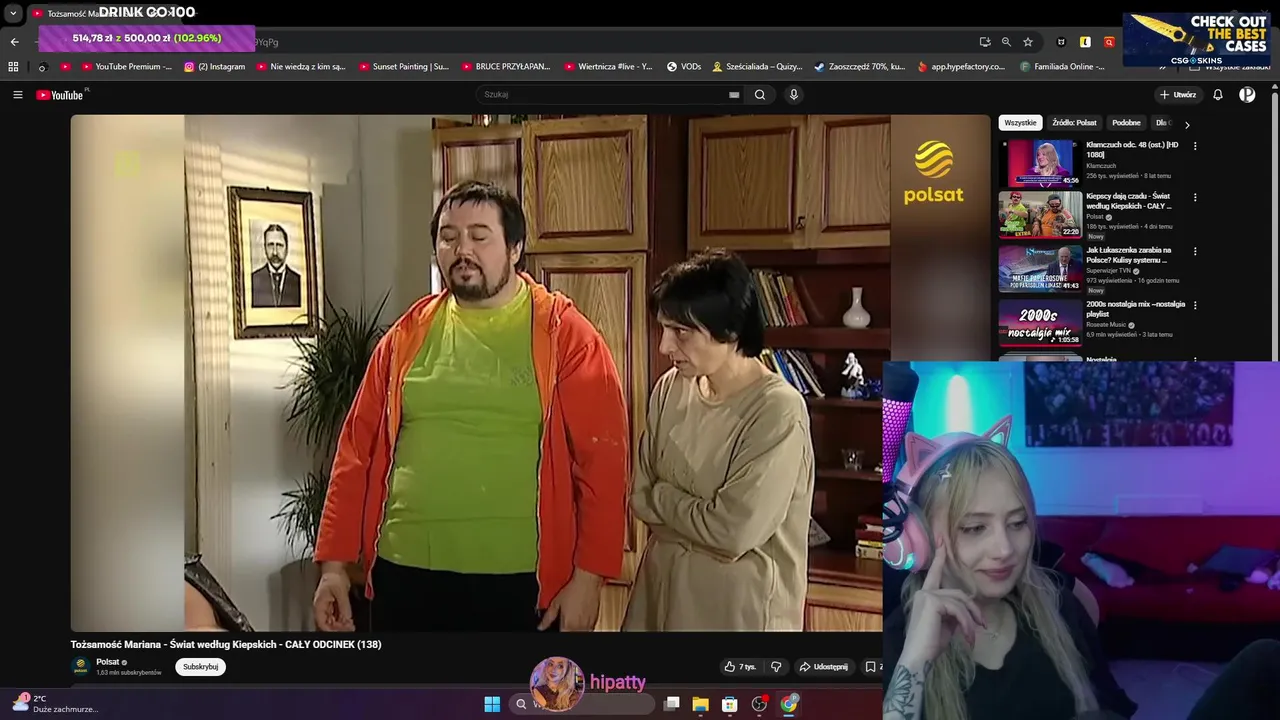This screenshot has height=720, width=1280.
Task: Bookmark this page with the star icon
Action: point(1027,42)
